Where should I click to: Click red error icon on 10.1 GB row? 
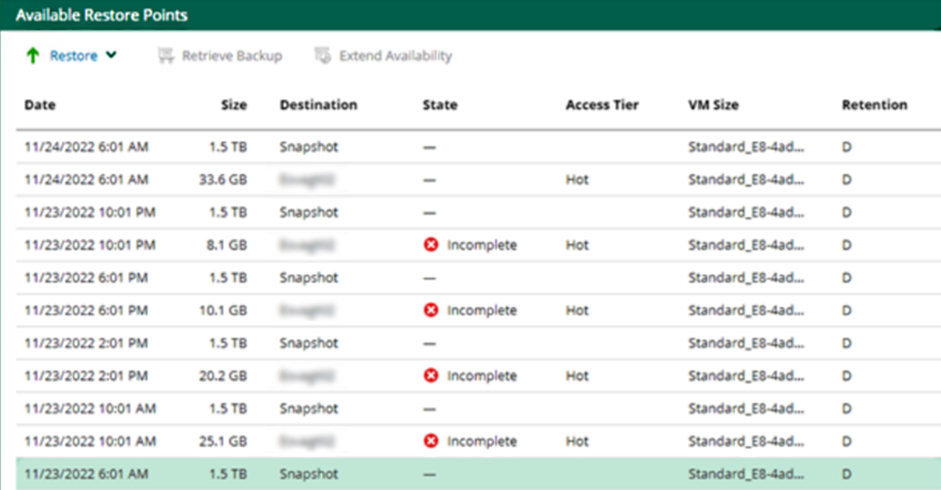431,310
